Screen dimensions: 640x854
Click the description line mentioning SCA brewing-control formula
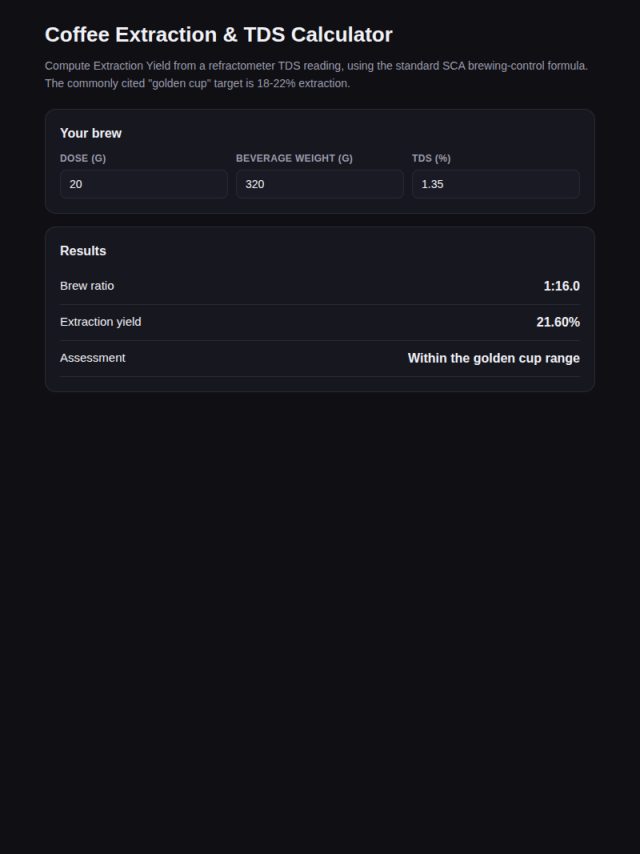coord(316,66)
